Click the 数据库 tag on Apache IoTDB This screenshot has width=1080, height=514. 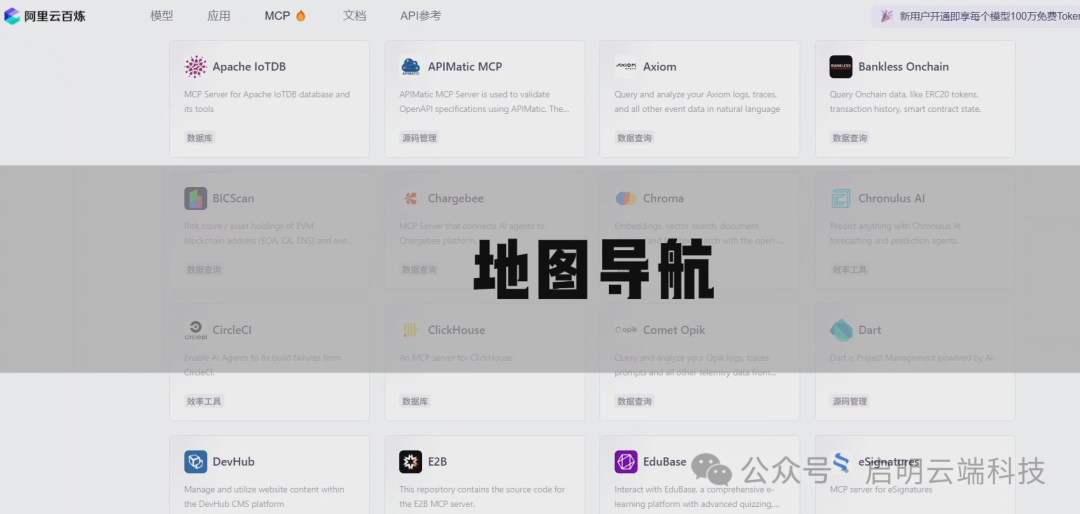[200, 138]
